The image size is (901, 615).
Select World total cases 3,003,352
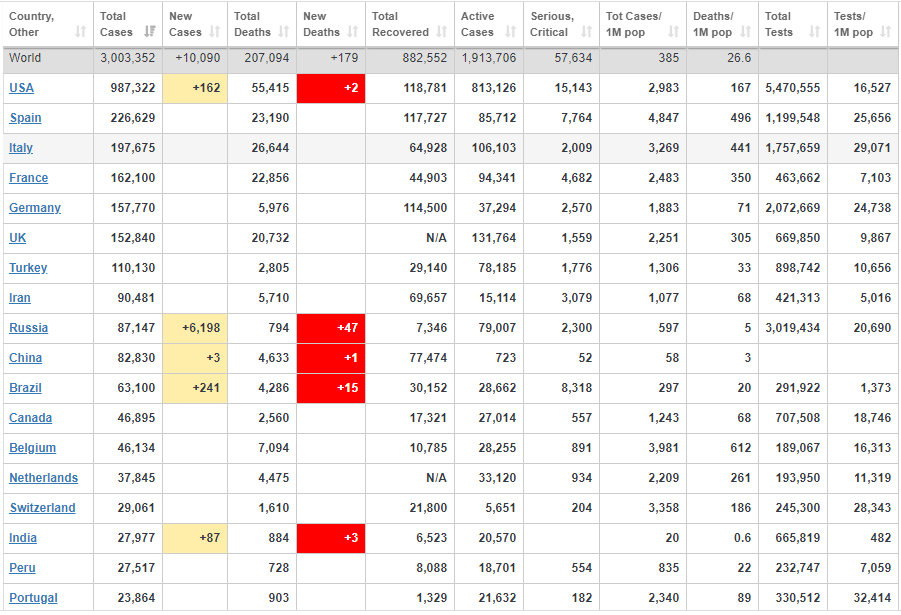point(128,58)
